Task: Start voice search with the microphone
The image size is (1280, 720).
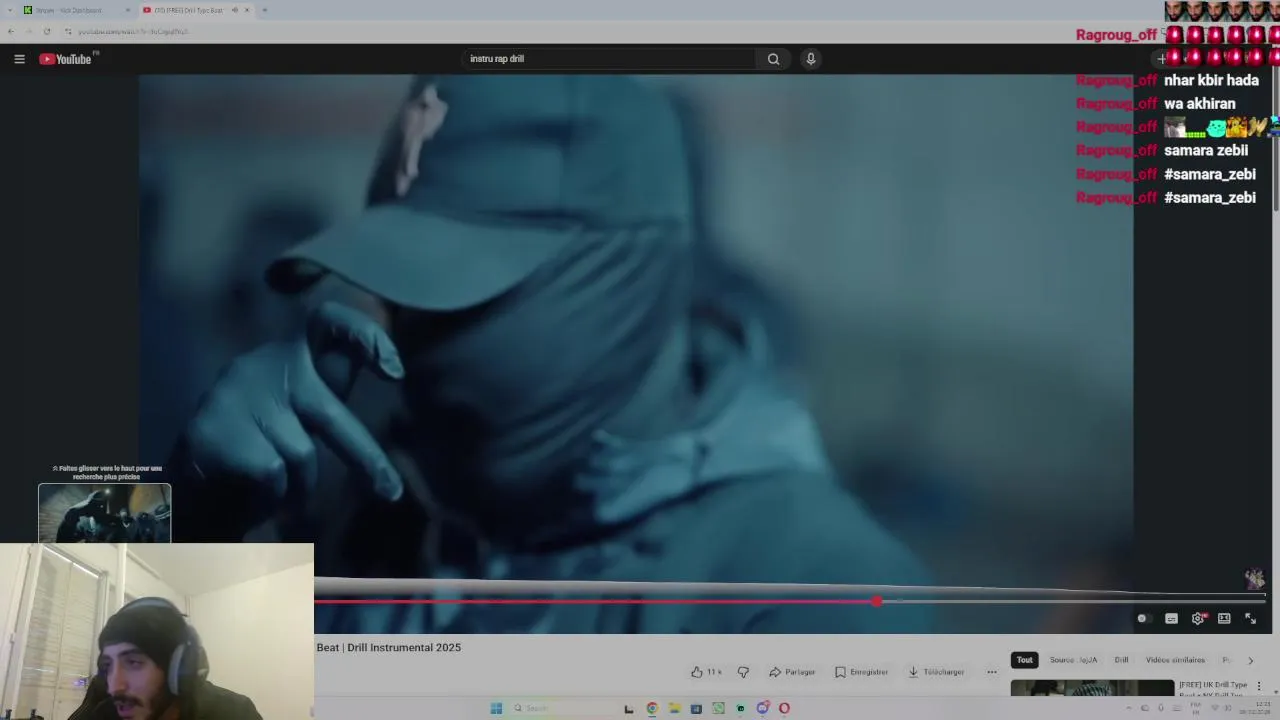Action: pos(811,59)
